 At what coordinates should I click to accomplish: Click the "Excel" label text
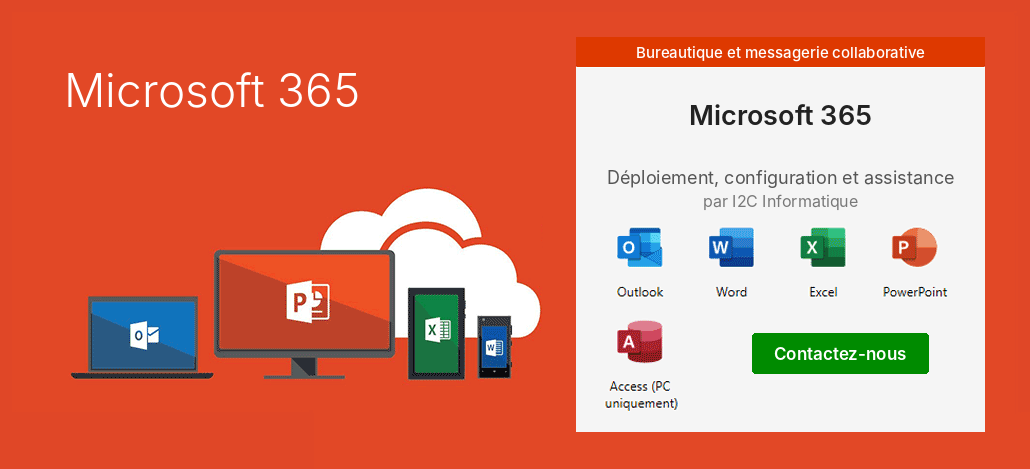823,292
